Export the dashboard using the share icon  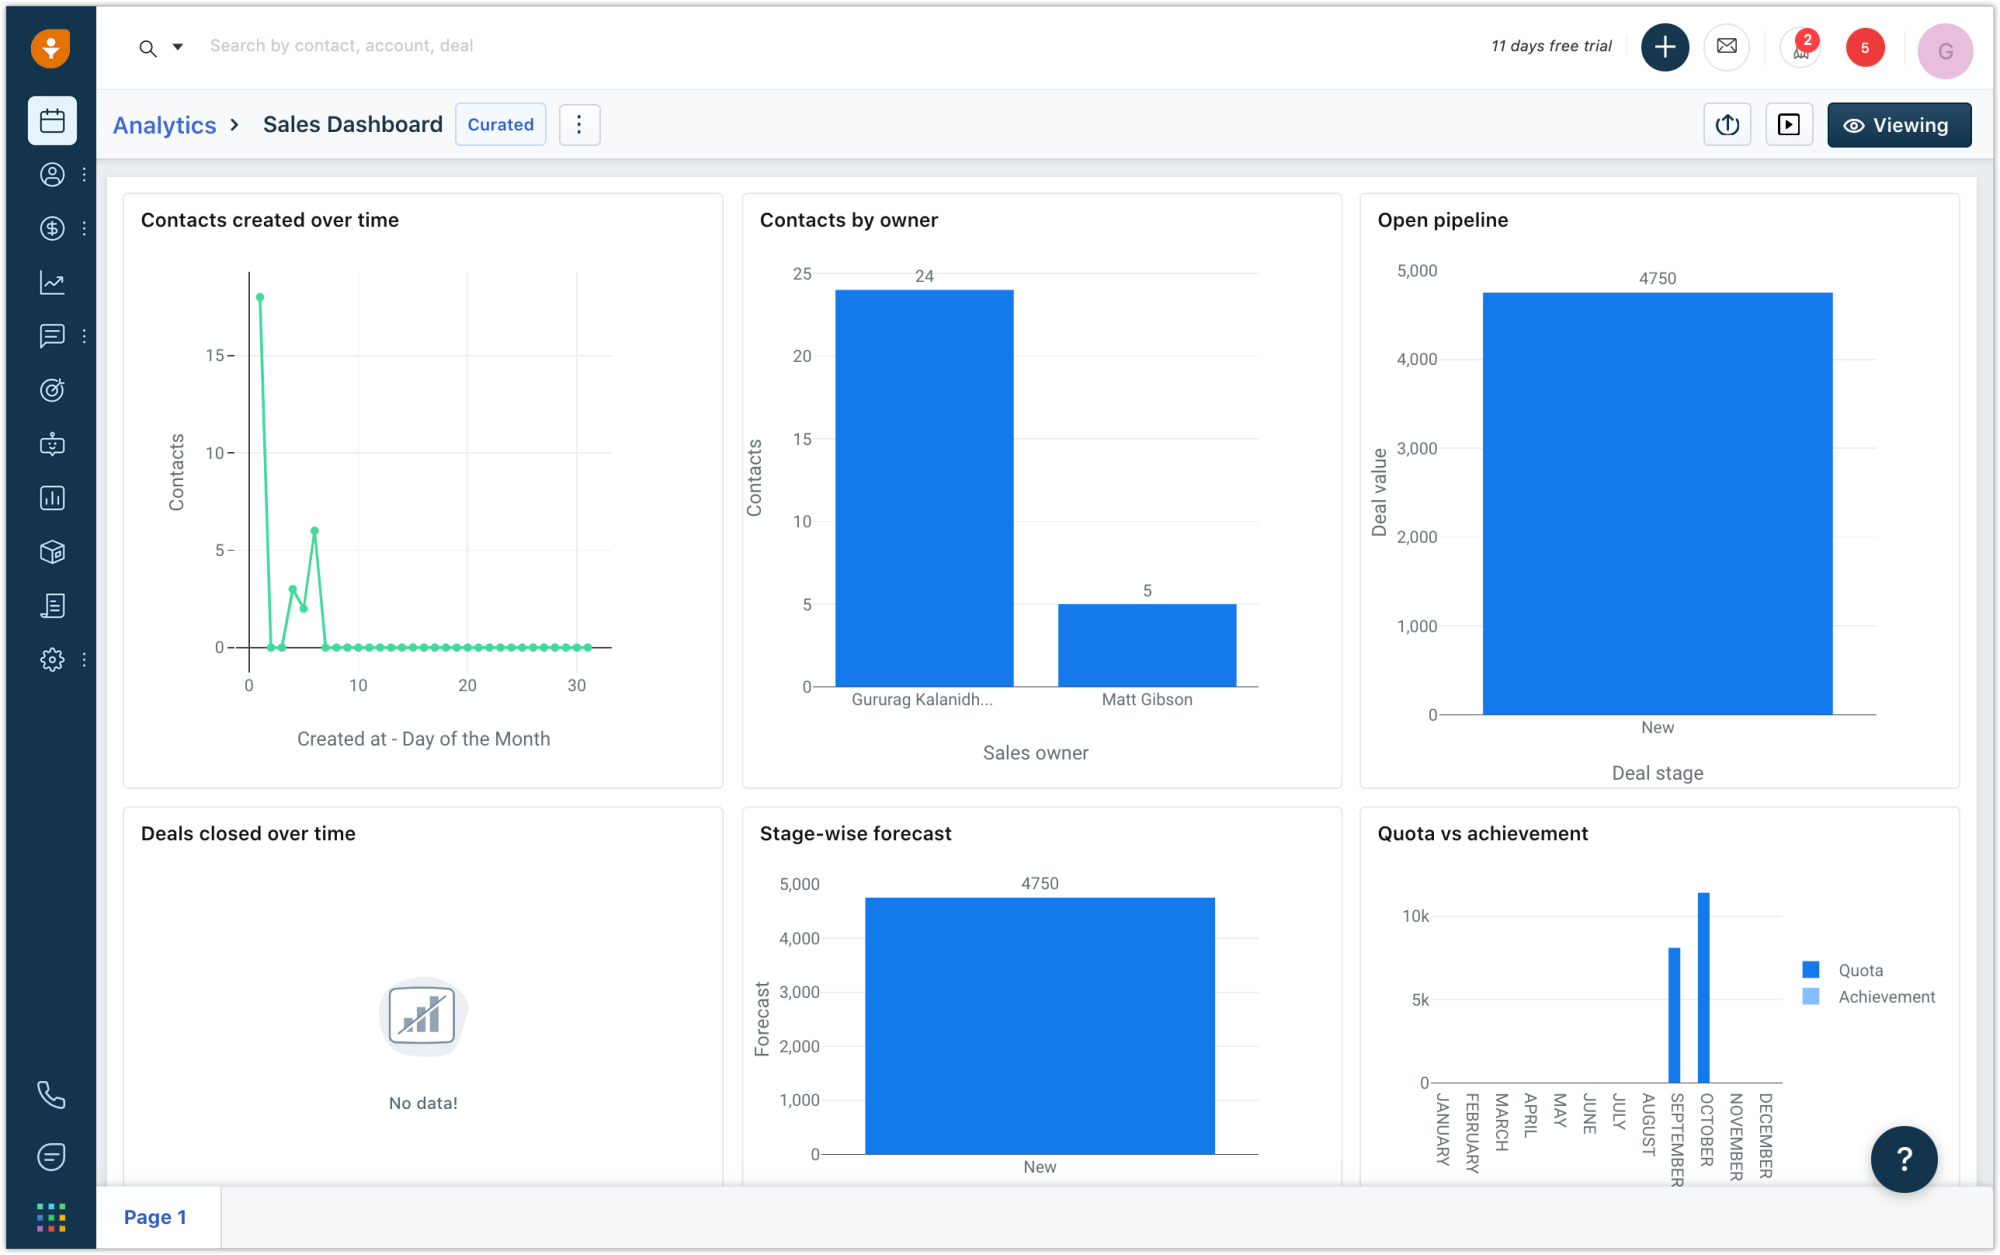pos(1727,124)
